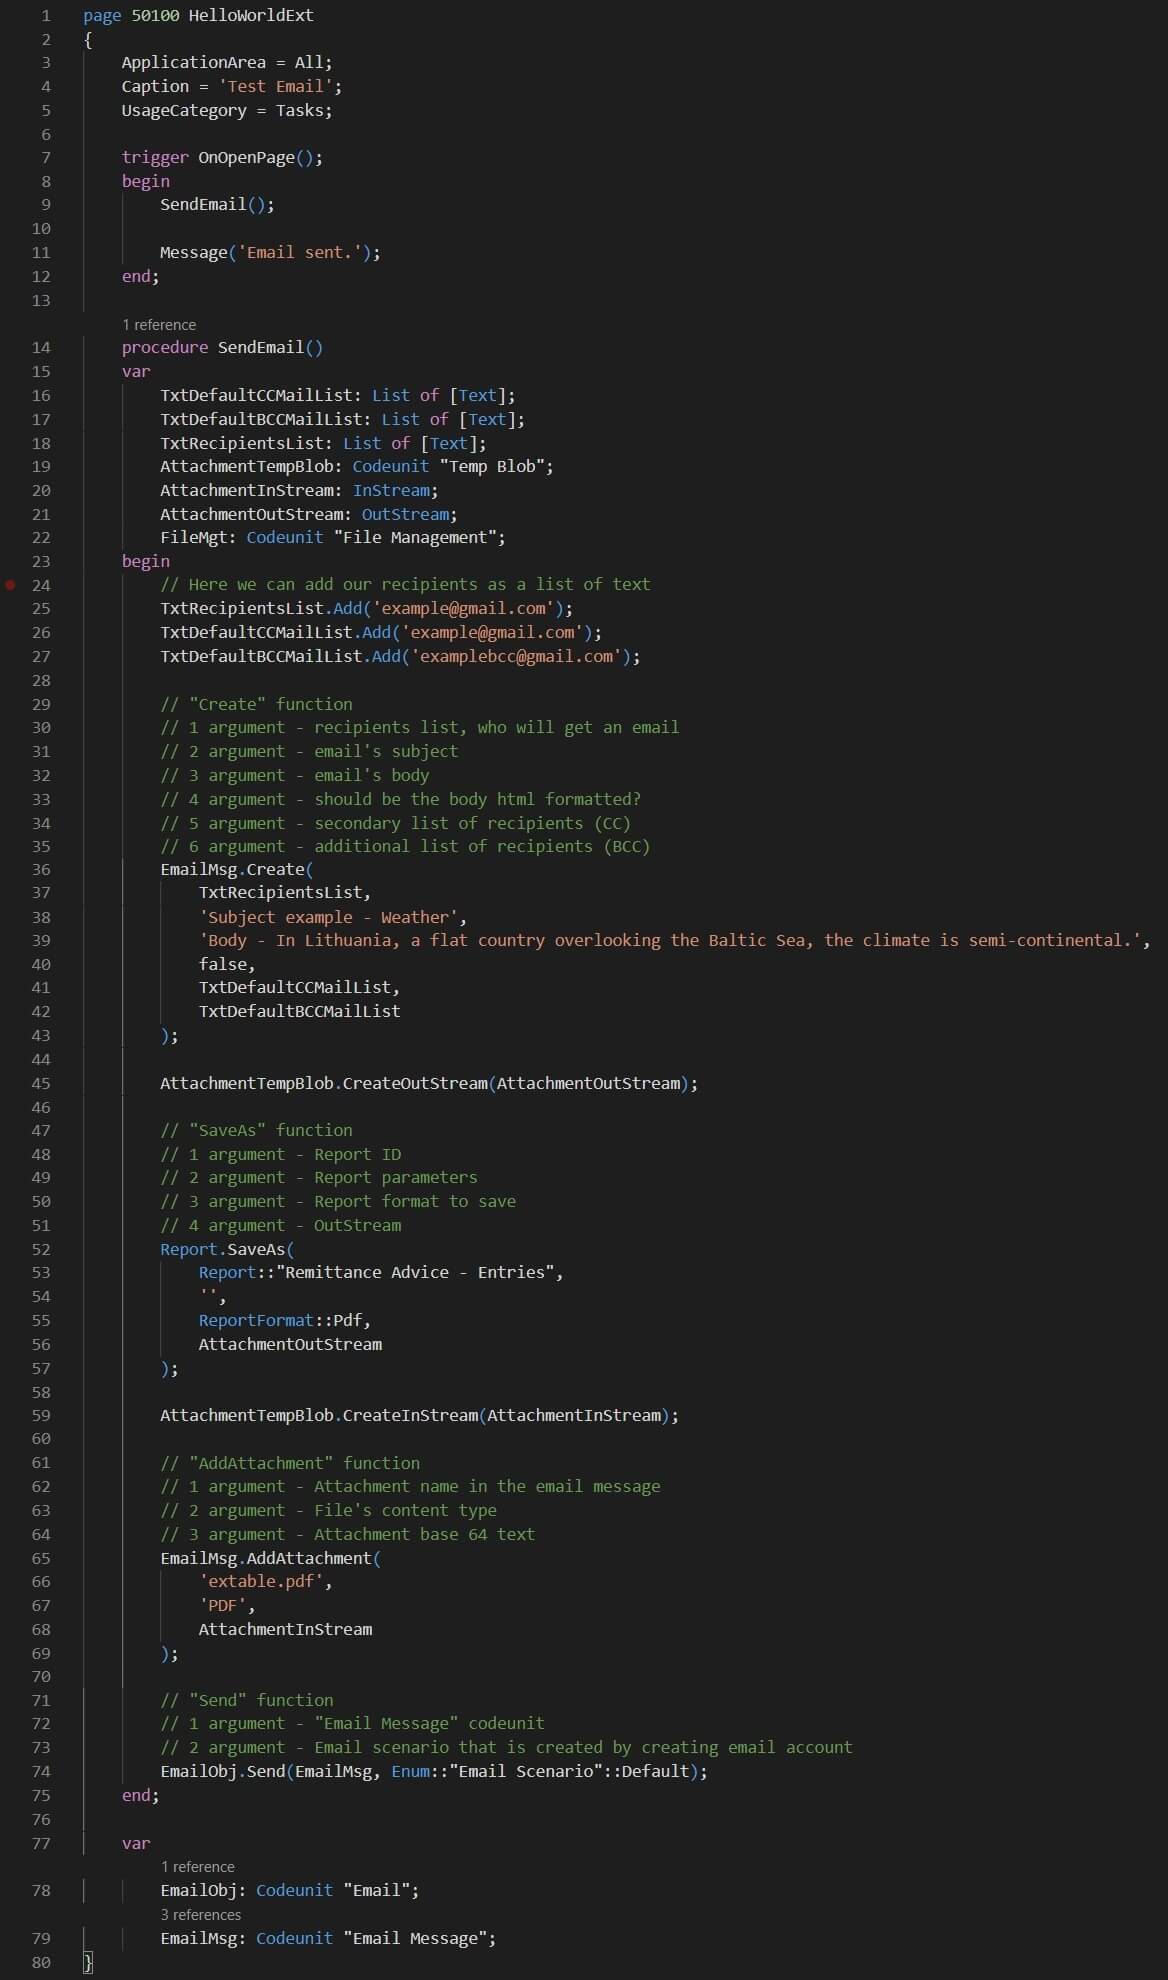Remove the red breakpoint beside line 24
This screenshot has width=1168, height=1980.
coord(11,585)
